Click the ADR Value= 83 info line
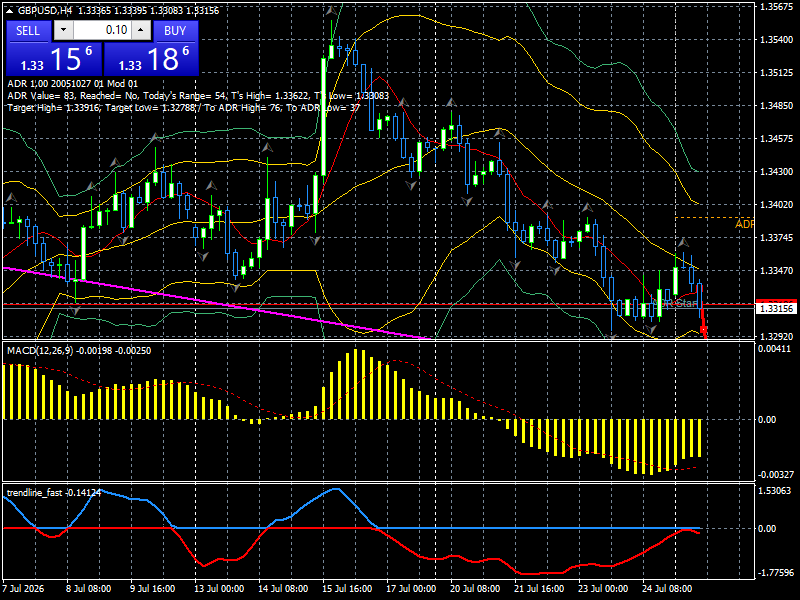This screenshot has height=600, width=800. pos(198,96)
